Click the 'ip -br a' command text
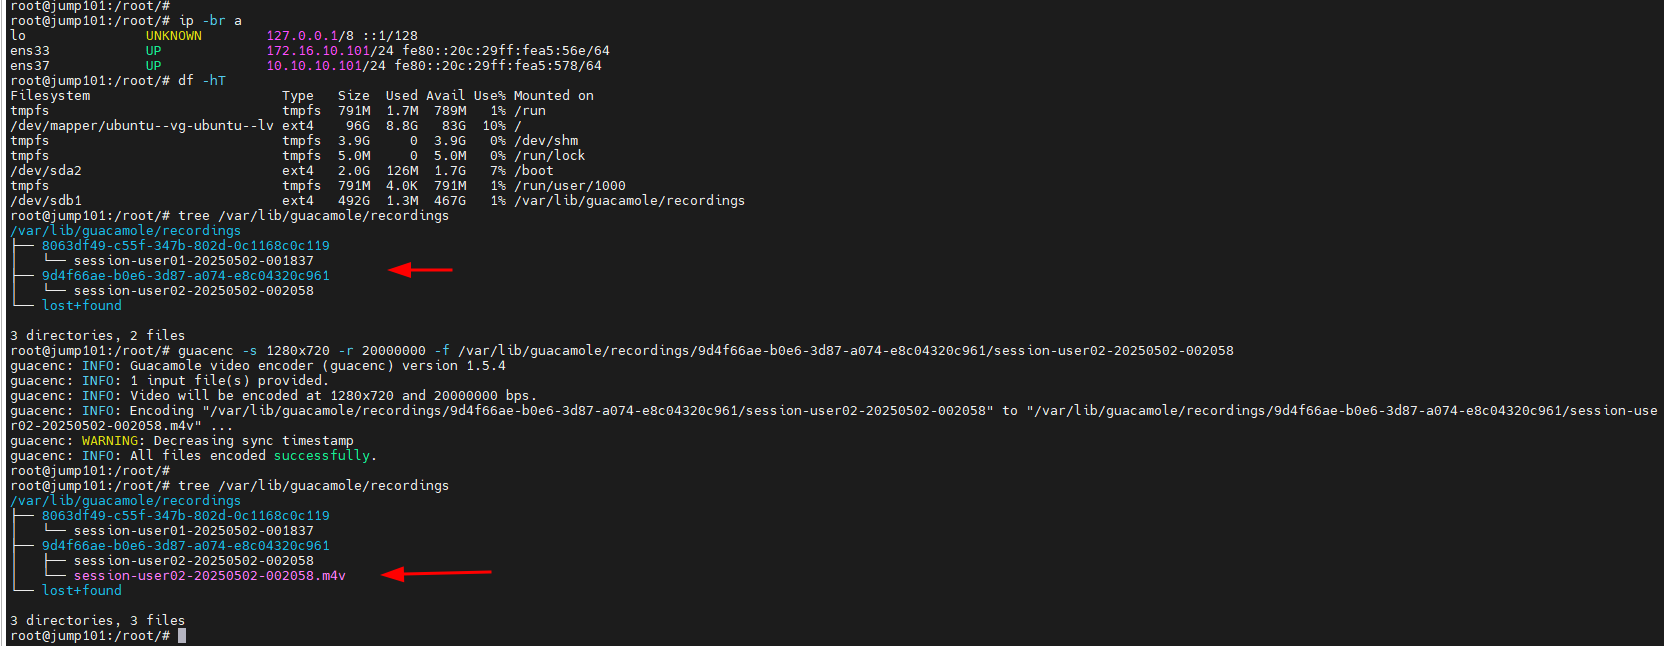 [x=210, y=21]
